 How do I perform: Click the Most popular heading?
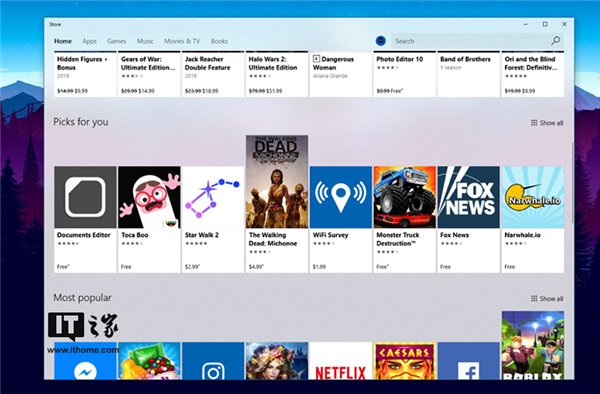[x=82, y=298]
